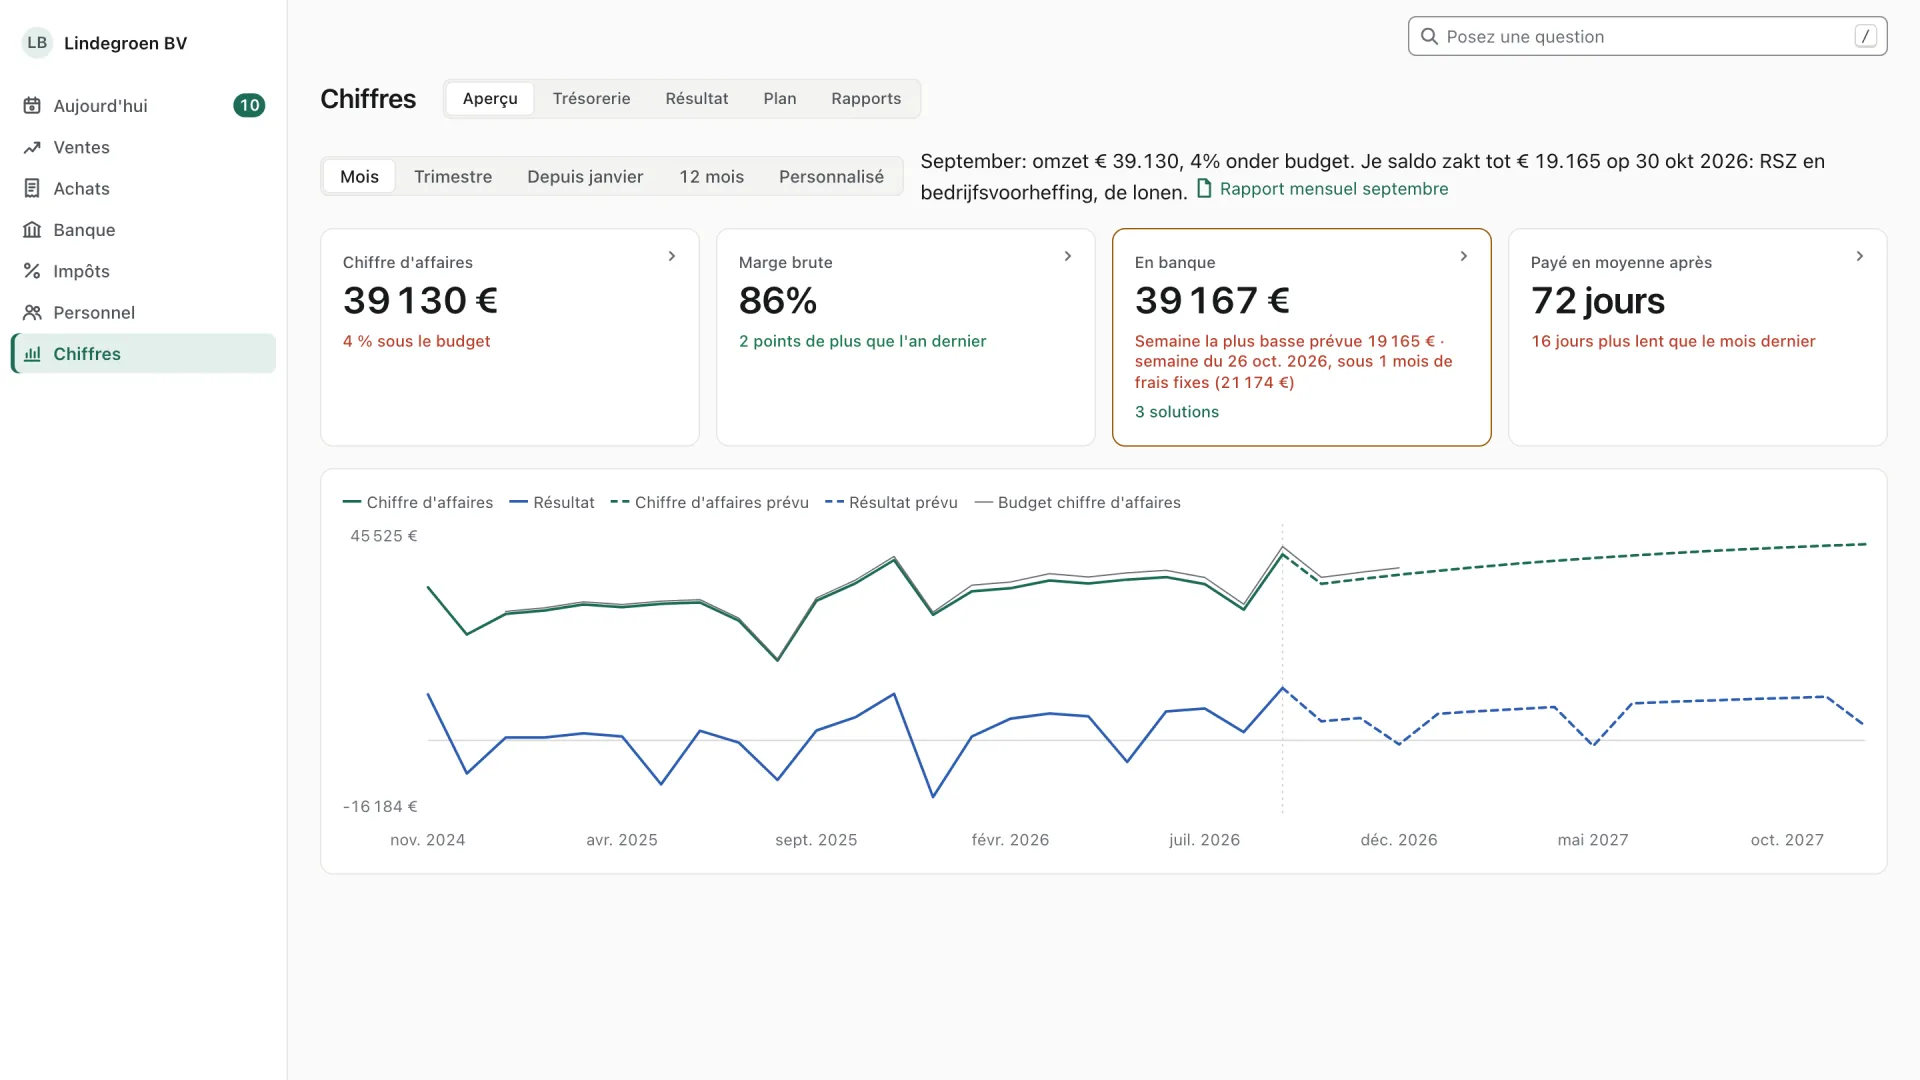Screen dimensions: 1920x1080
Task: Select the 12 mois period option
Action: coord(711,177)
